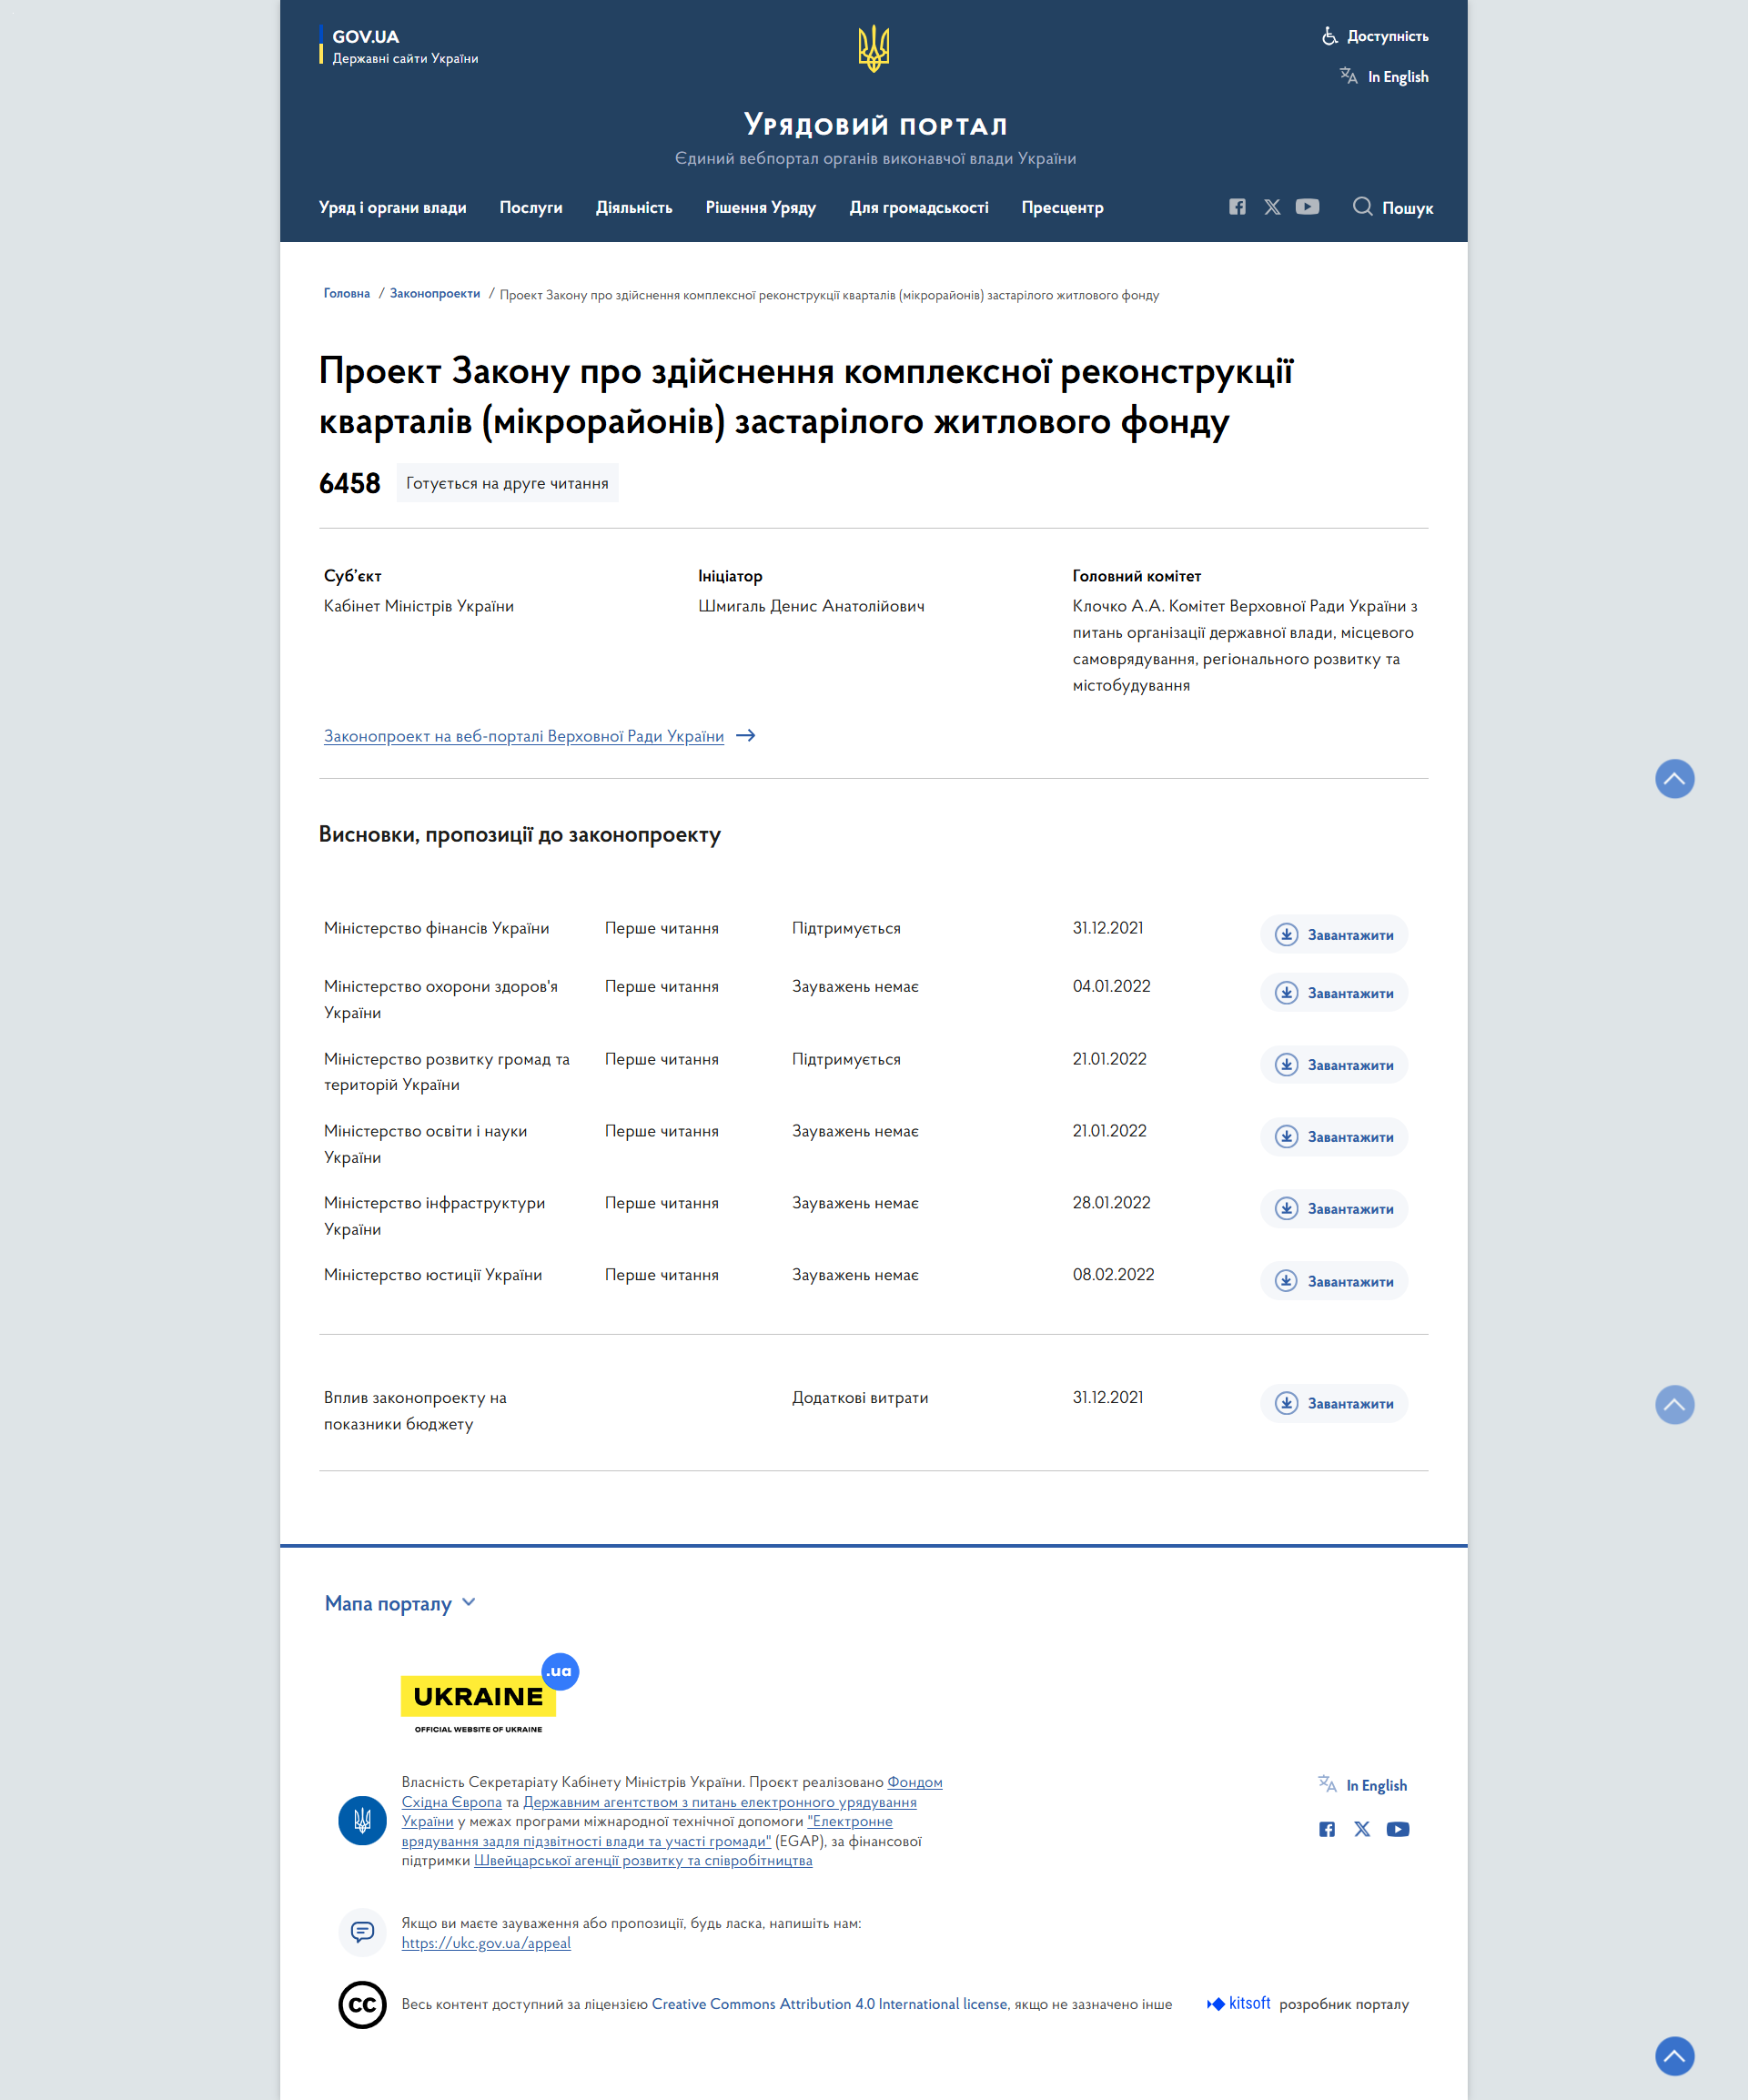Click the date 28.01.2022
The image size is (1748, 2100).
1111,1203
